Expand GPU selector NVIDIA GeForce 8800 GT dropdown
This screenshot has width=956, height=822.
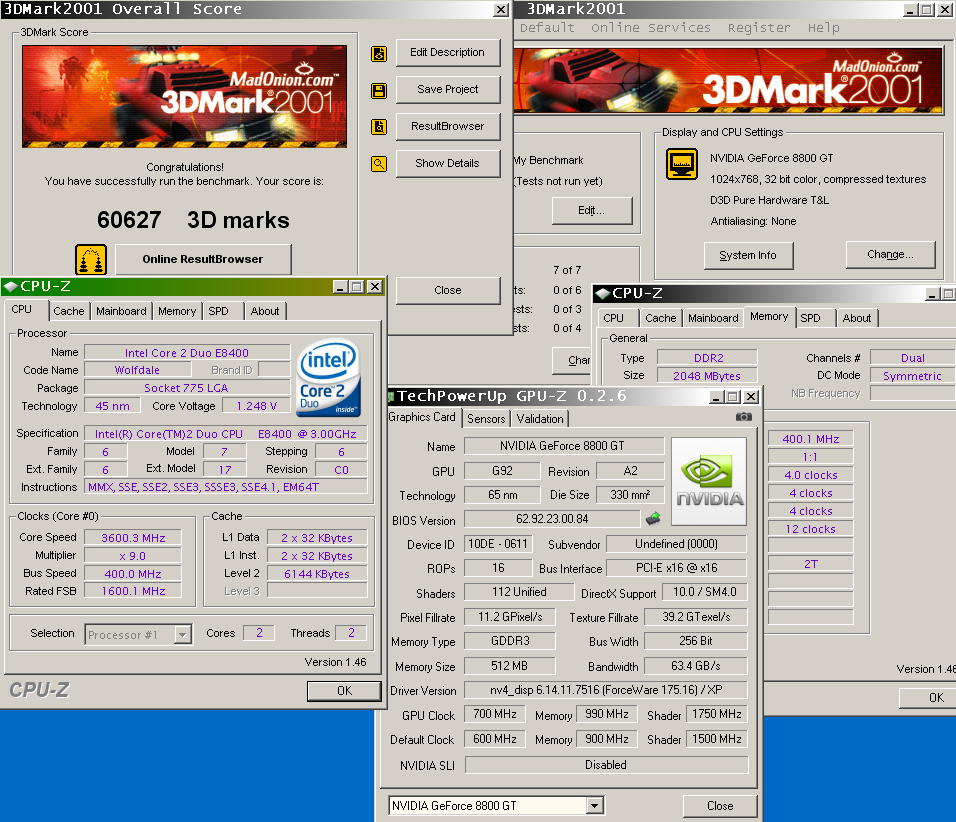[x=595, y=806]
